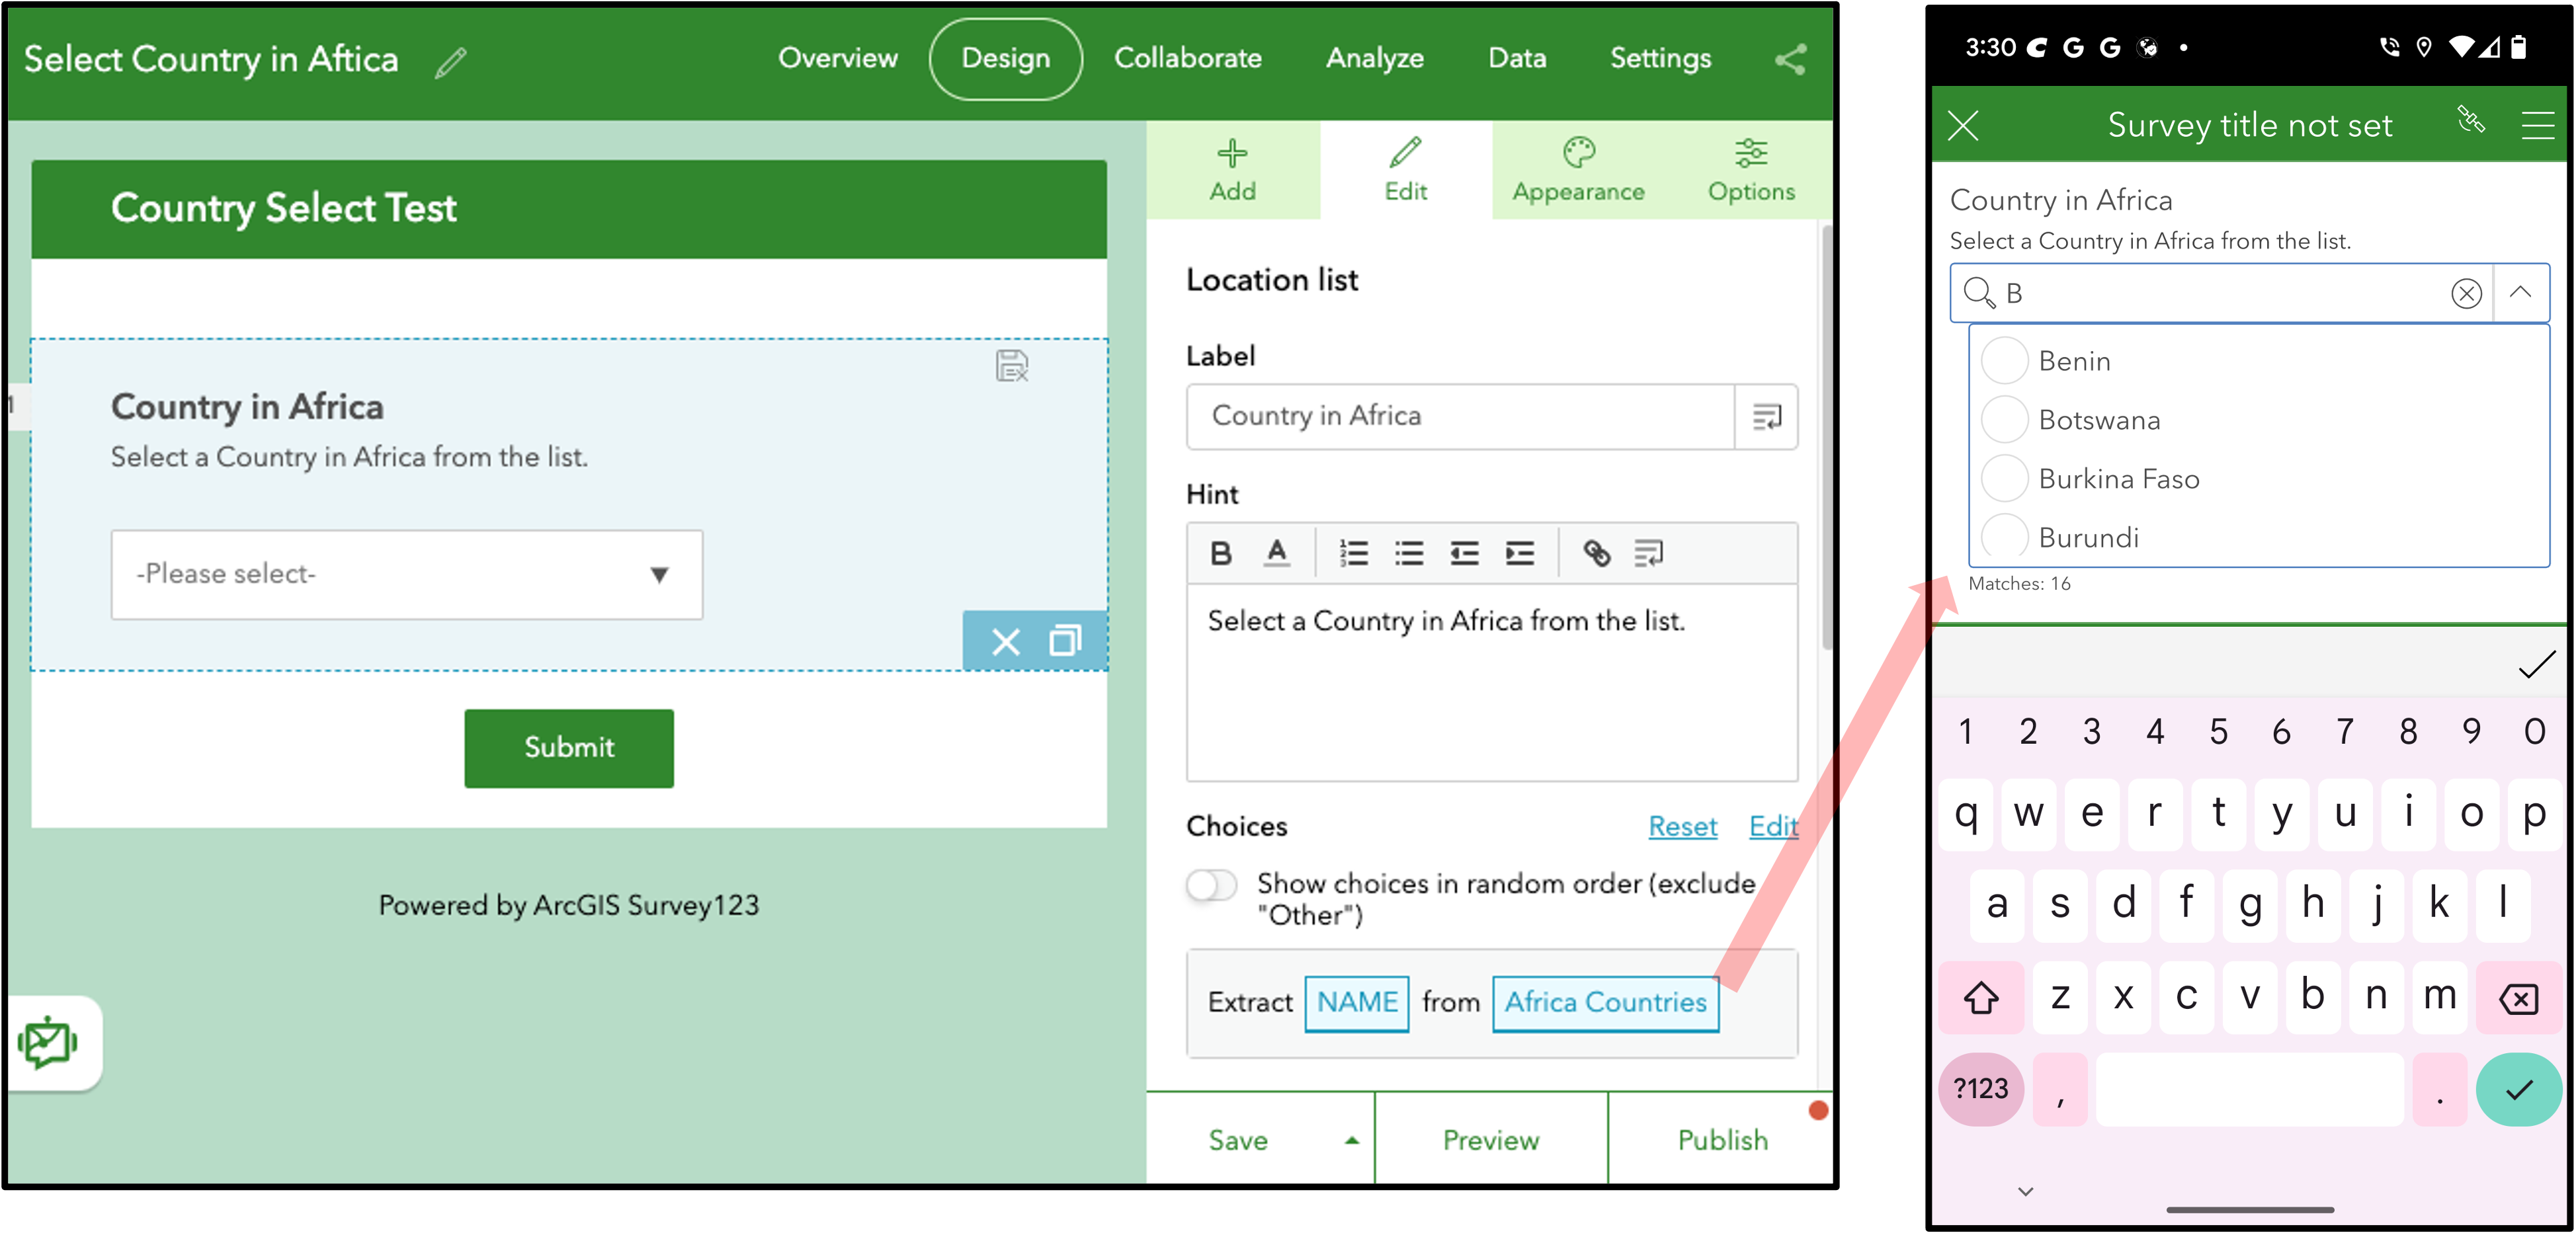Click the pencil icon to rename survey title
This screenshot has height=1233, width=2576.
coord(451,62)
